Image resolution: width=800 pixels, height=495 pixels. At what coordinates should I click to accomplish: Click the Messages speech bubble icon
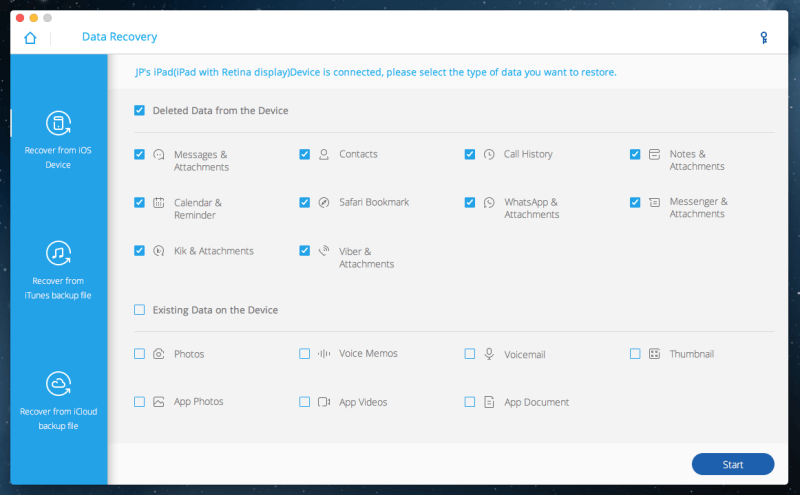point(159,155)
